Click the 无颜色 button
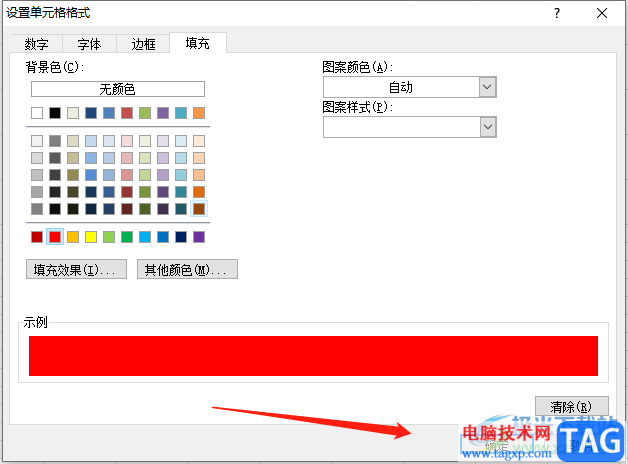 pos(118,89)
